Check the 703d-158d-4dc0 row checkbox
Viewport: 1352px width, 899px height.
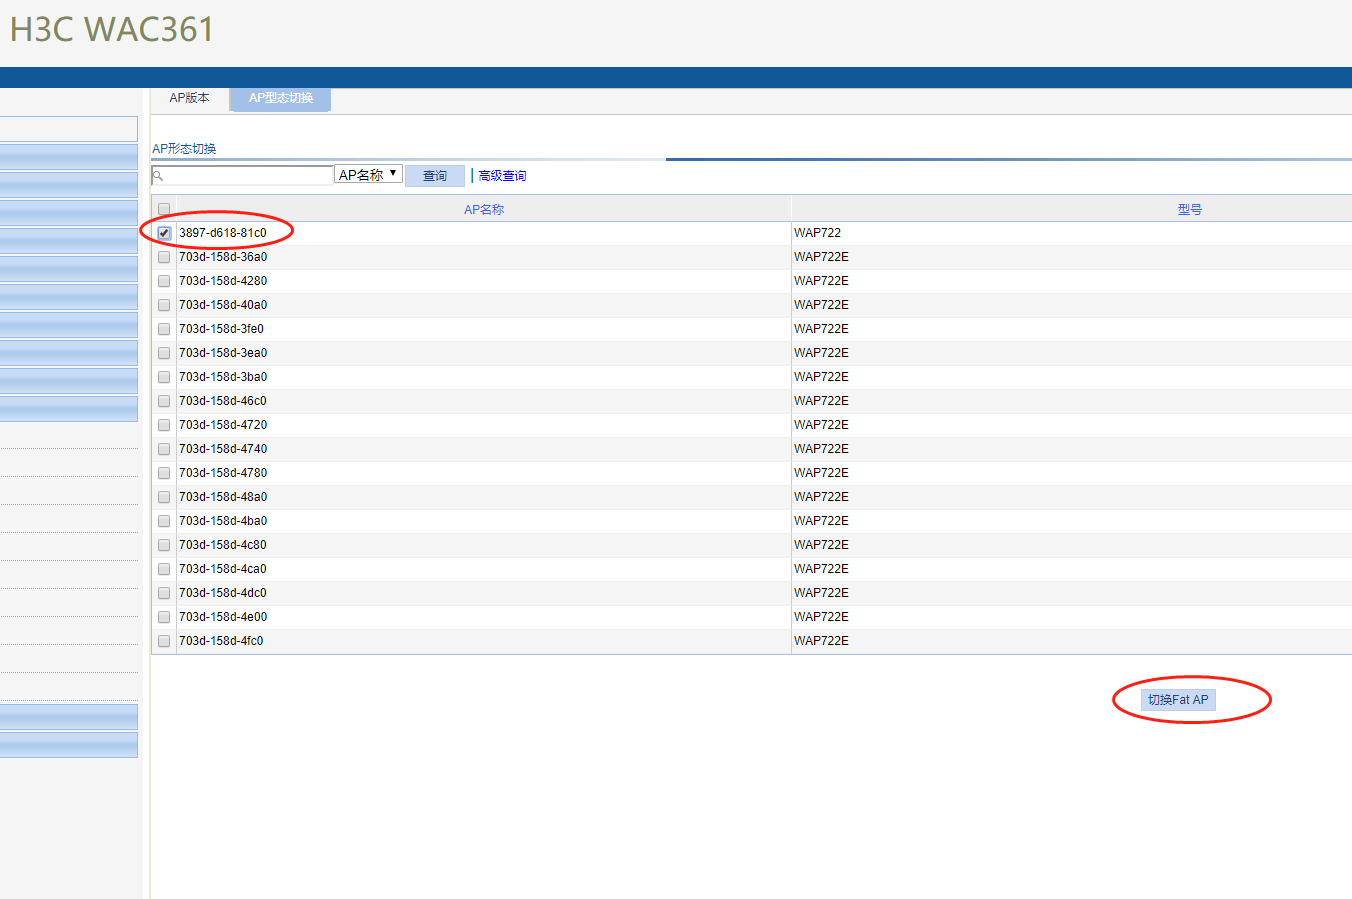pos(164,593)
